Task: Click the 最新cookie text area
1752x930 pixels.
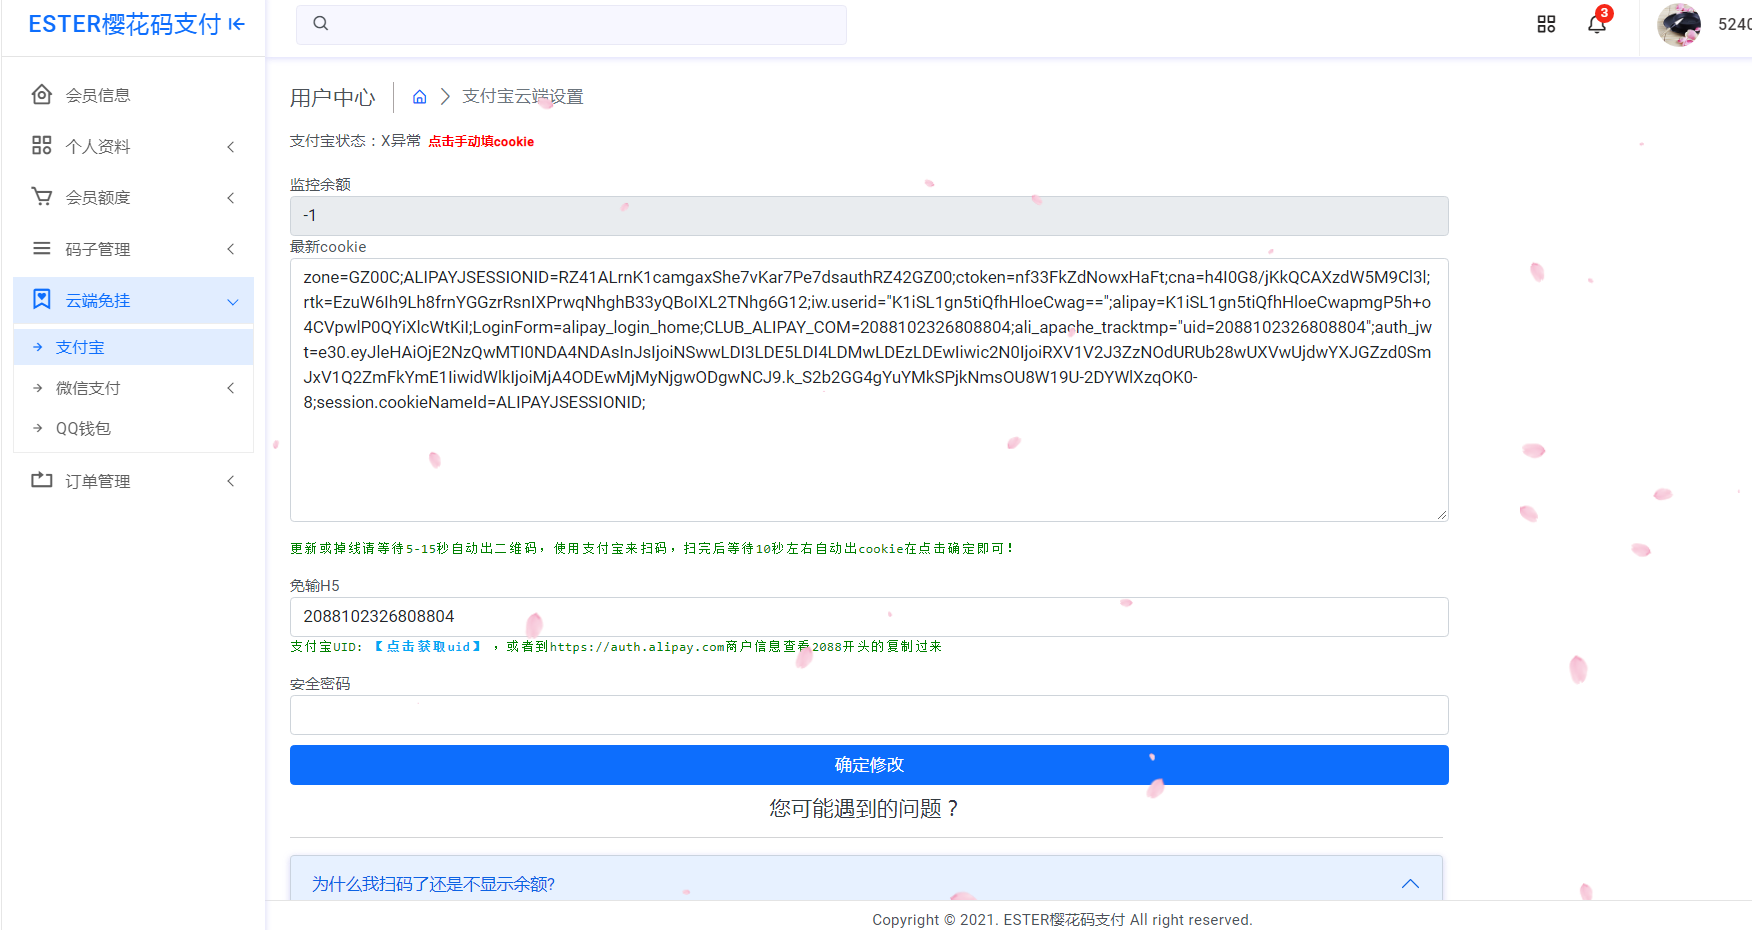Action: [869, 390]
